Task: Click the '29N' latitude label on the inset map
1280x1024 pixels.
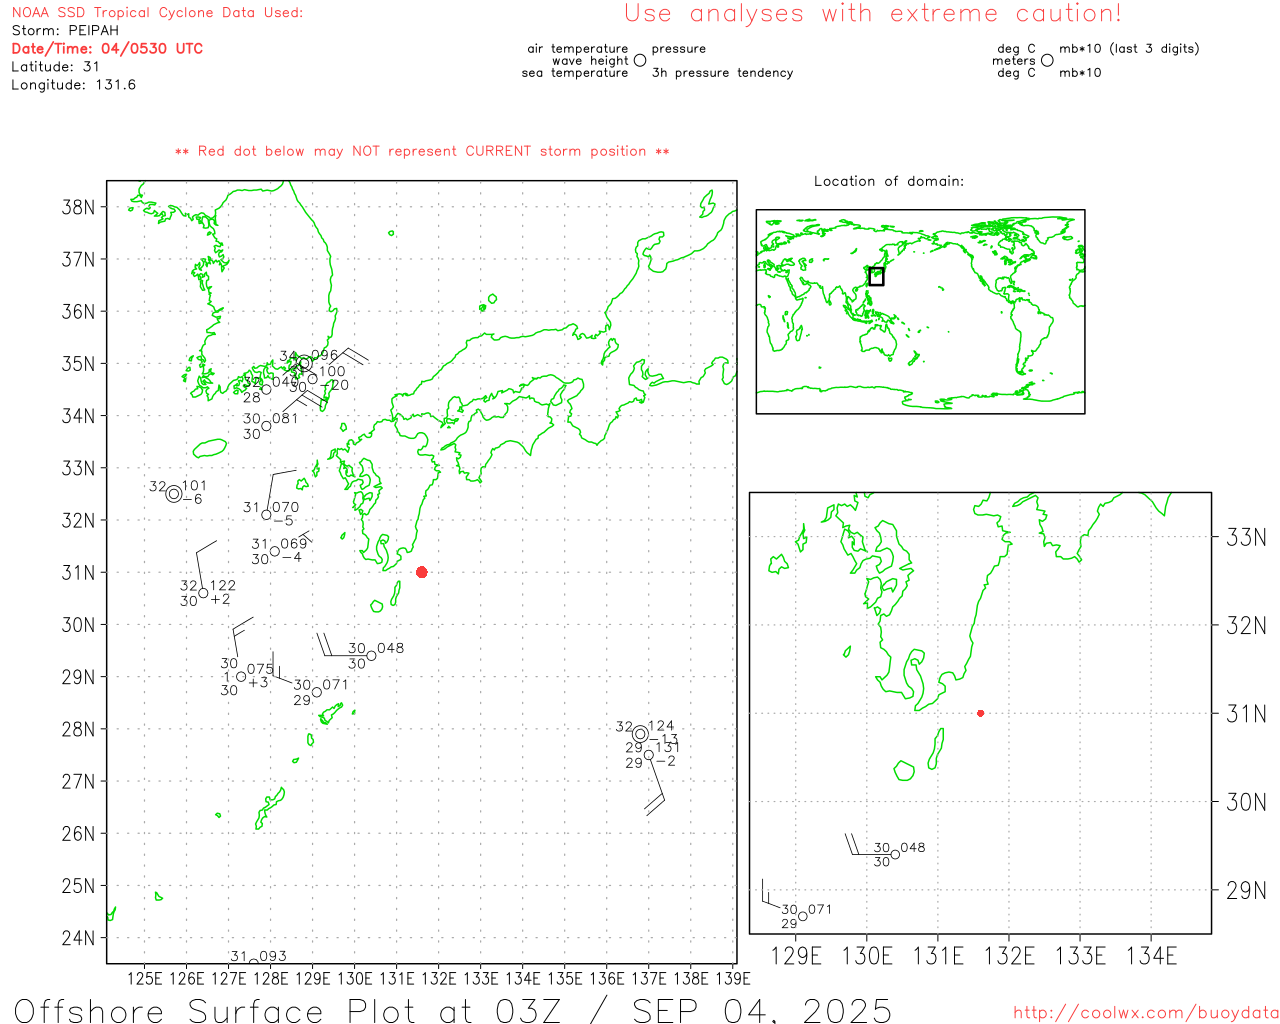Action: (x=1246, y=891)
